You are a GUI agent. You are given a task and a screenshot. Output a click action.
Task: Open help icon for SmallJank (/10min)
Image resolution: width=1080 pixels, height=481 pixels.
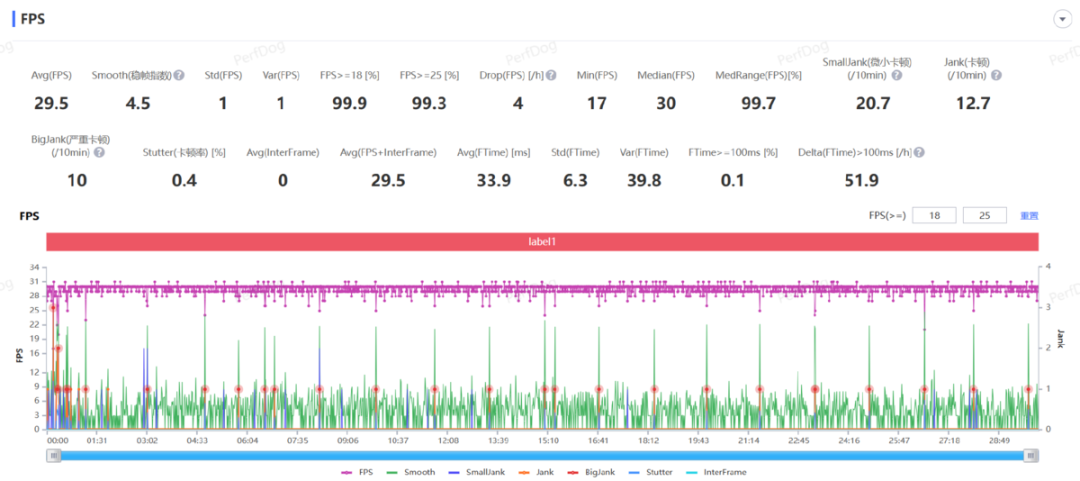(x=897, y=75)
